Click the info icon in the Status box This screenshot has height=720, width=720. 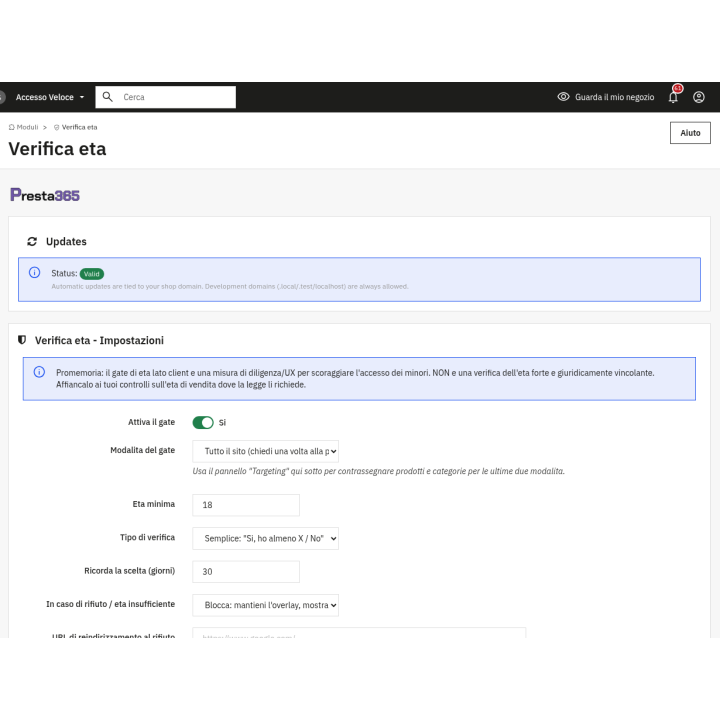tap(34, 272)
